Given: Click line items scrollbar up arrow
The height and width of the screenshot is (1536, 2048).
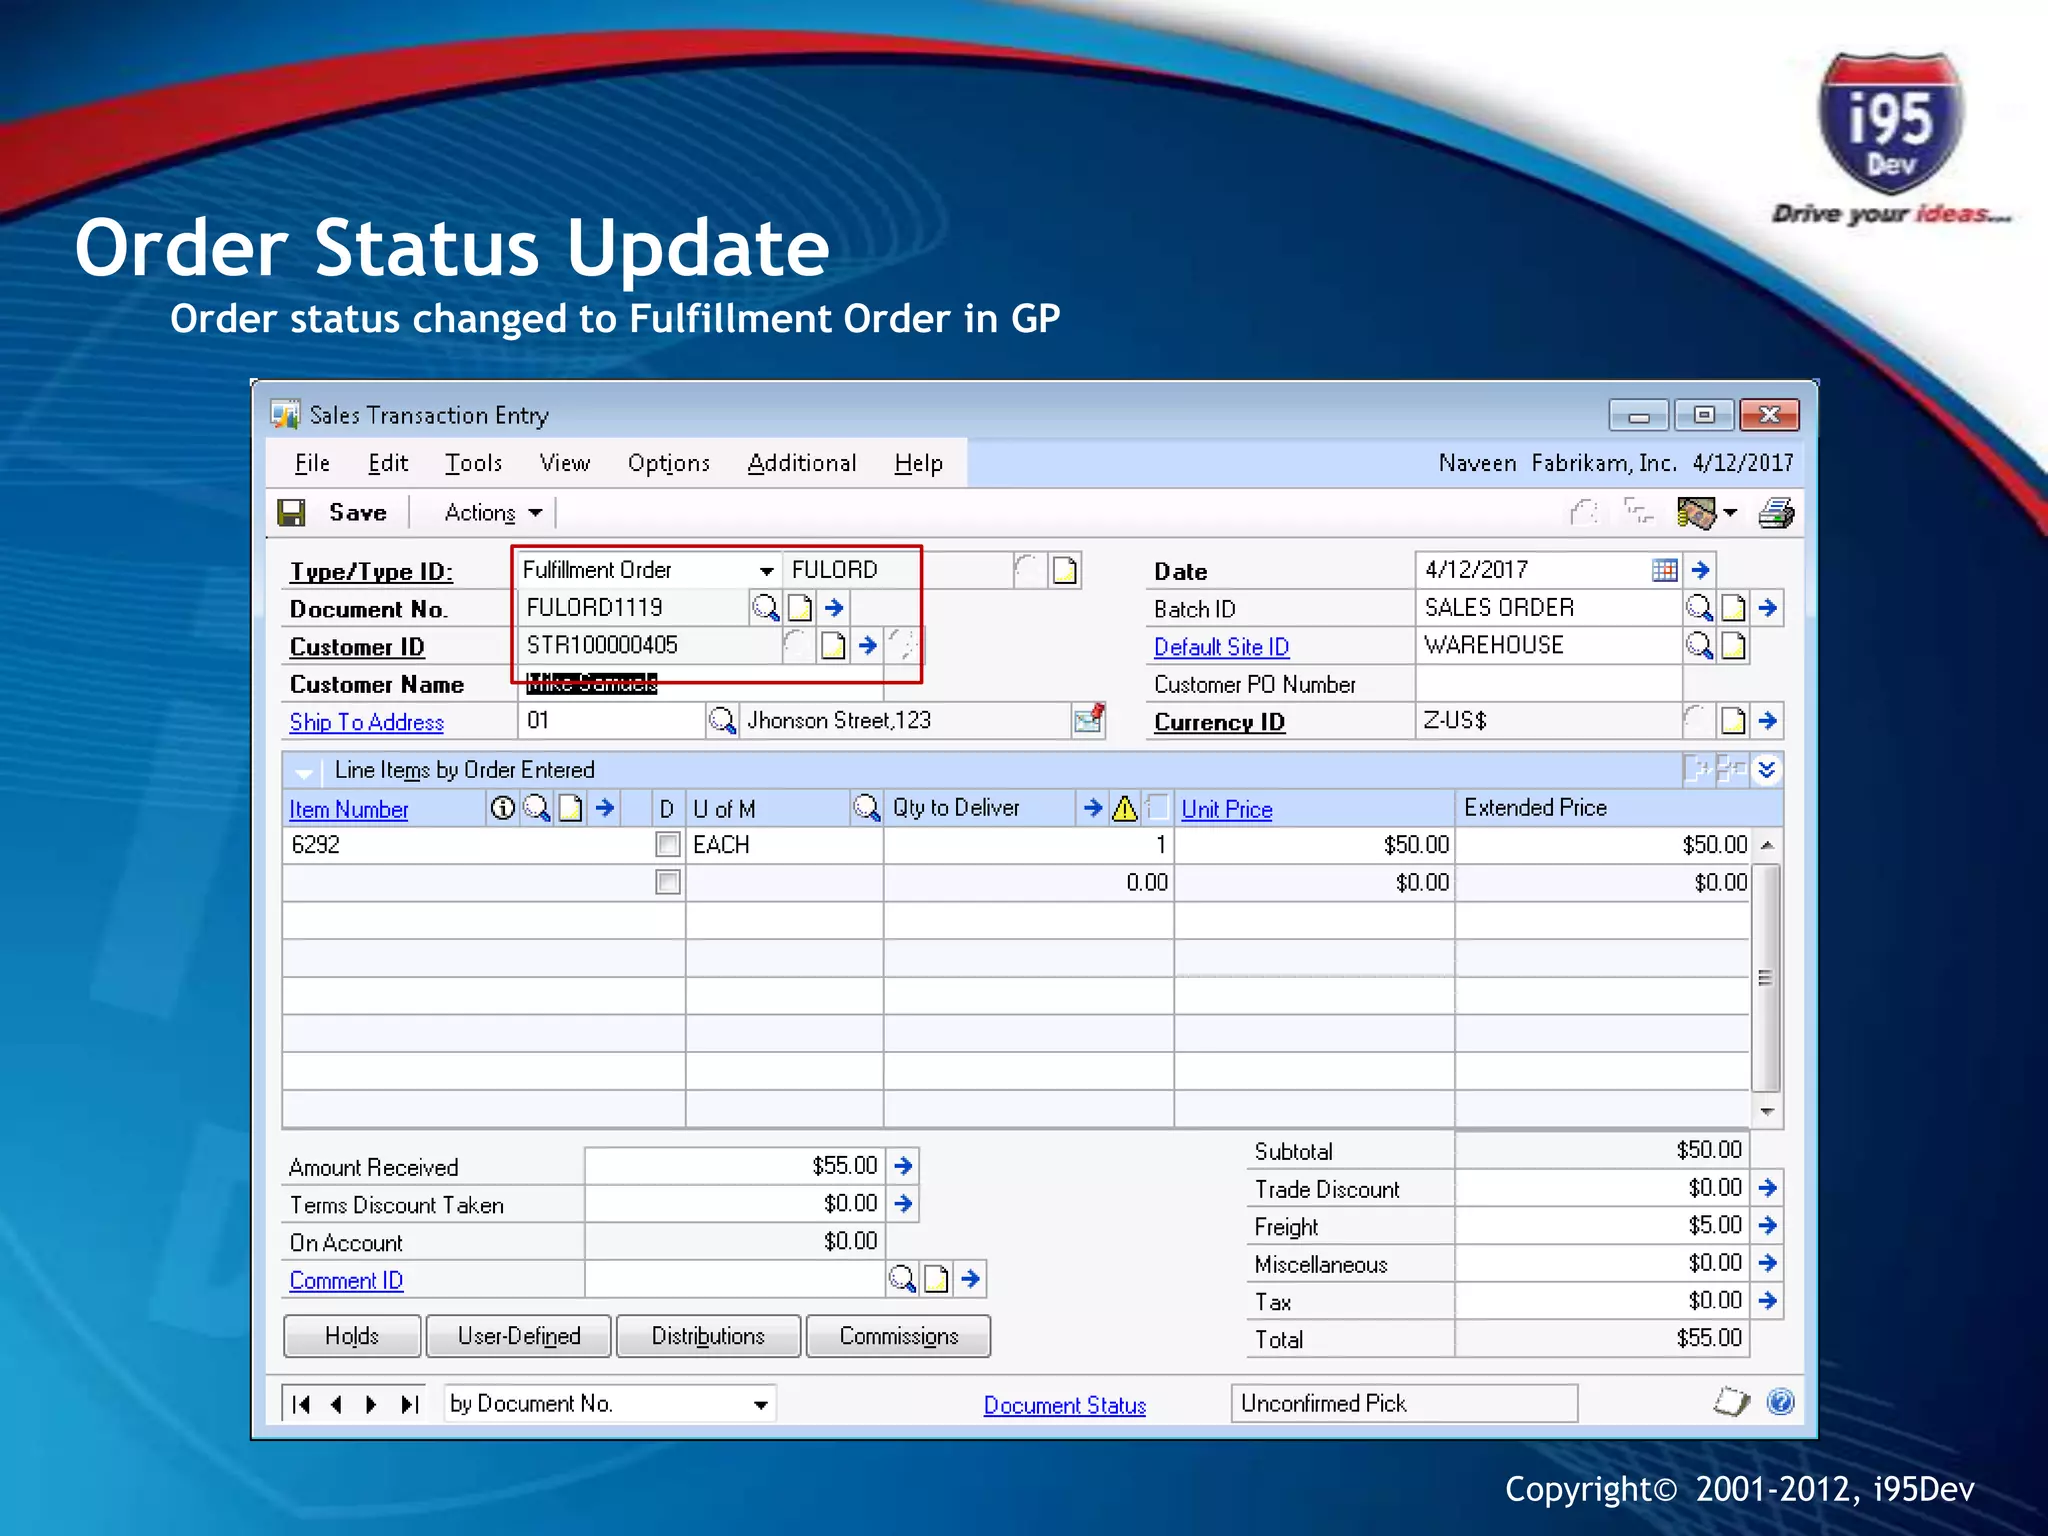Looking at the screenshot, I should tap(1767, 845).
